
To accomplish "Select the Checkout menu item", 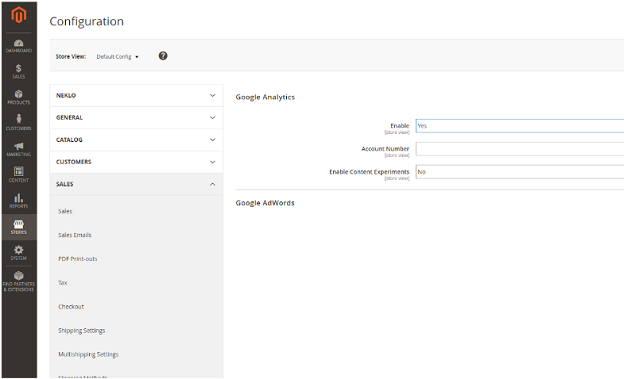I will 71,307.
